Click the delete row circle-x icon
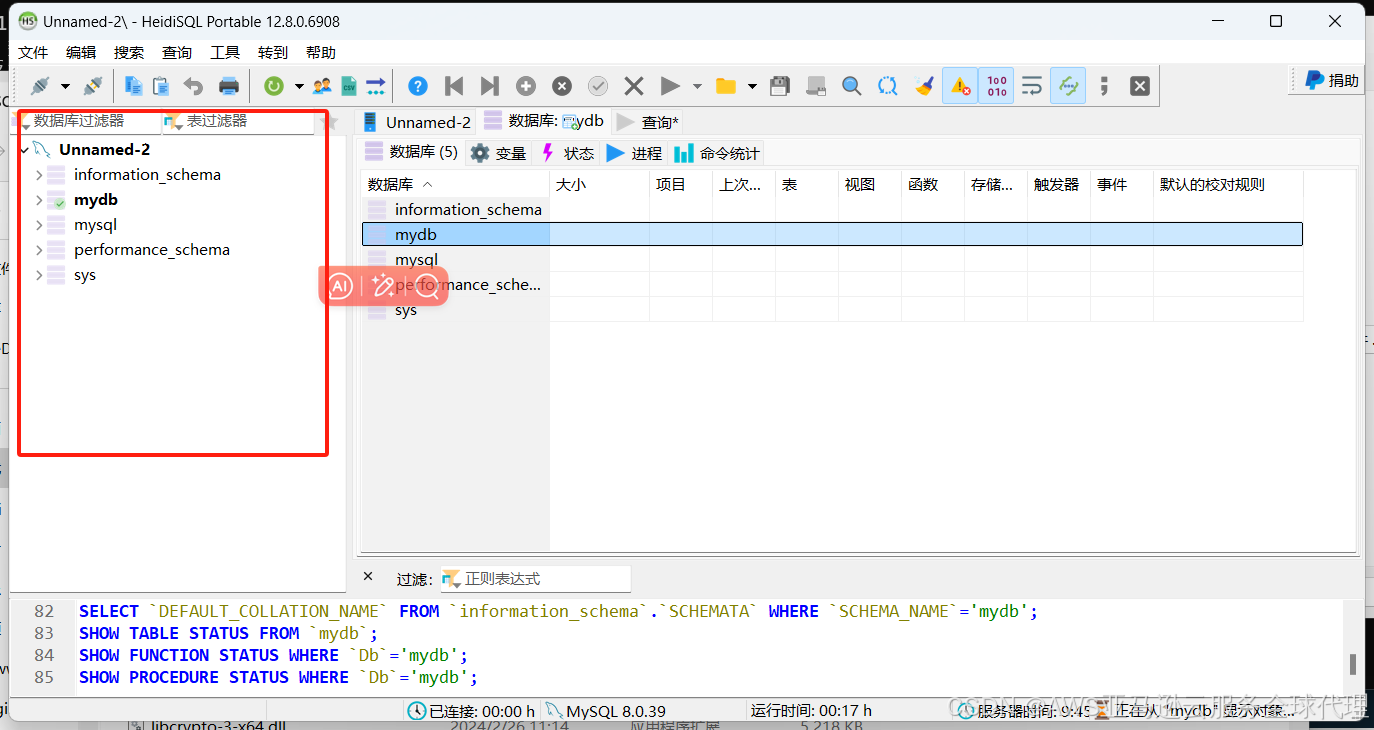The image size is (1374, 730). 562,86
